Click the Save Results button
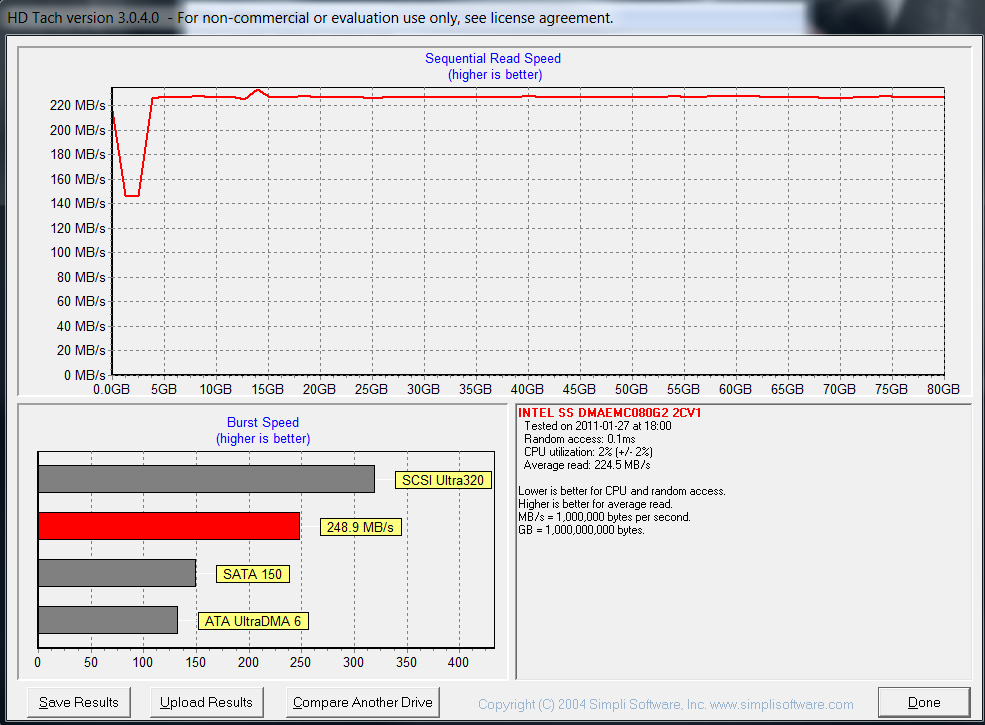This screenshot has width=985, height=725. (x=78, y=702)
